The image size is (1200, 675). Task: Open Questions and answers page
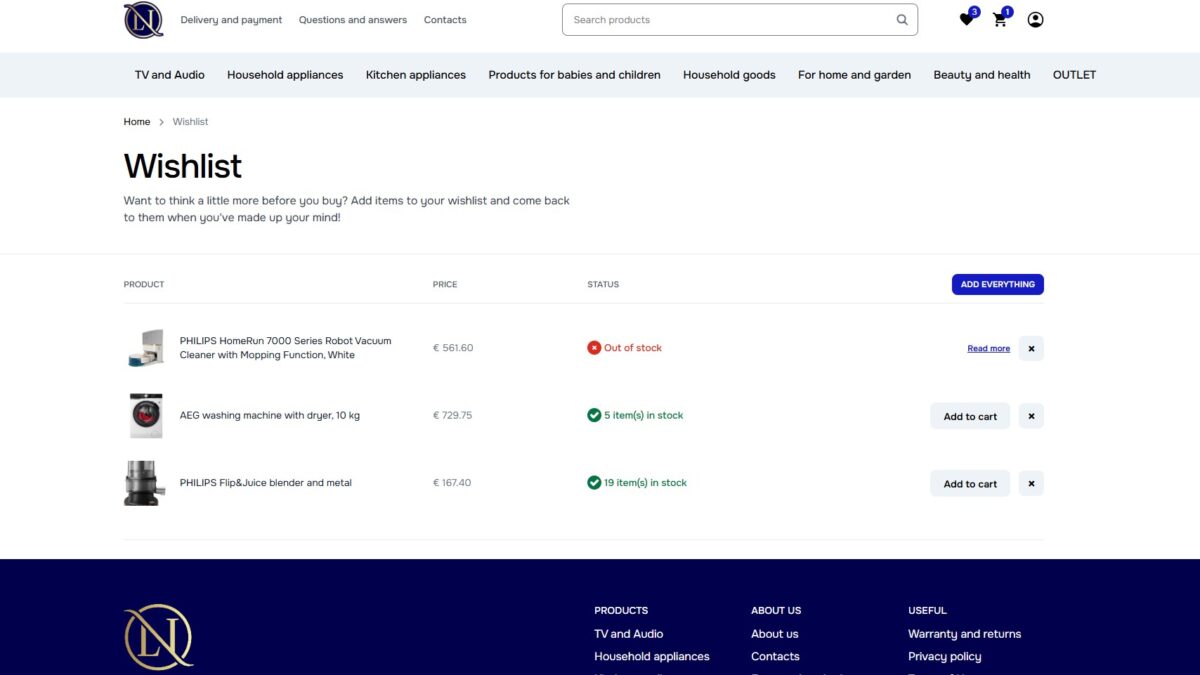[353, 20]
